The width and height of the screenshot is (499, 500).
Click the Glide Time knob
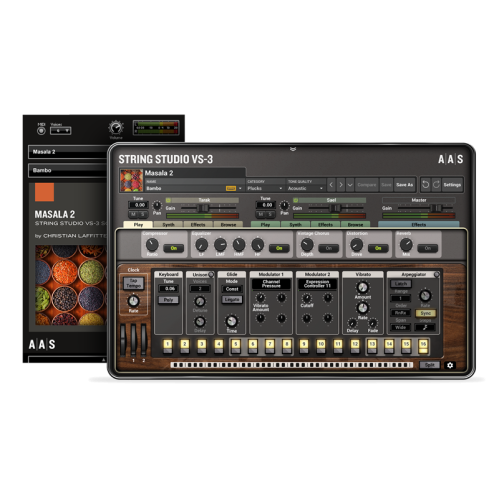[x=231, y=321]
